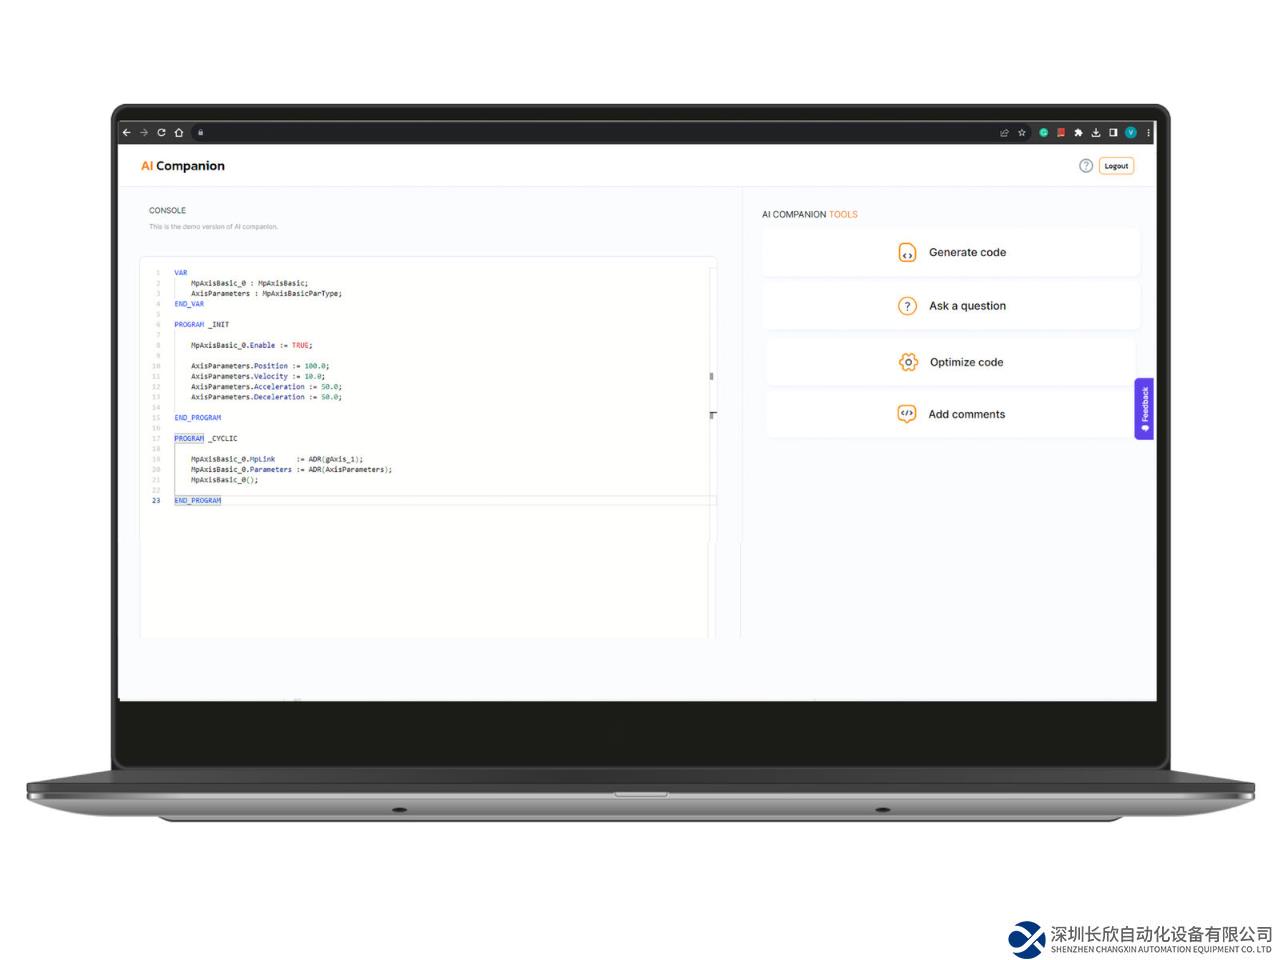This screenshot has height=960, width=1280.
Task: Click the lock icon in the address bar
Action: [x=200, y=132]
